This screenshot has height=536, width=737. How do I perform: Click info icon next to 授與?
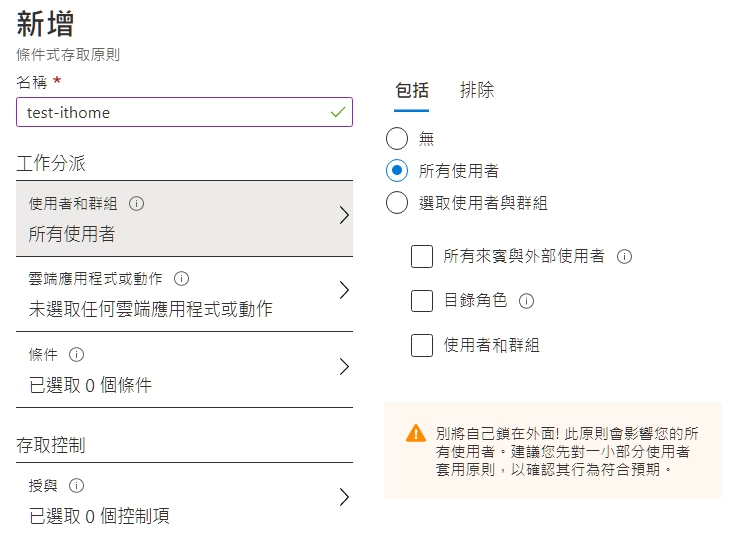point(76,485)
